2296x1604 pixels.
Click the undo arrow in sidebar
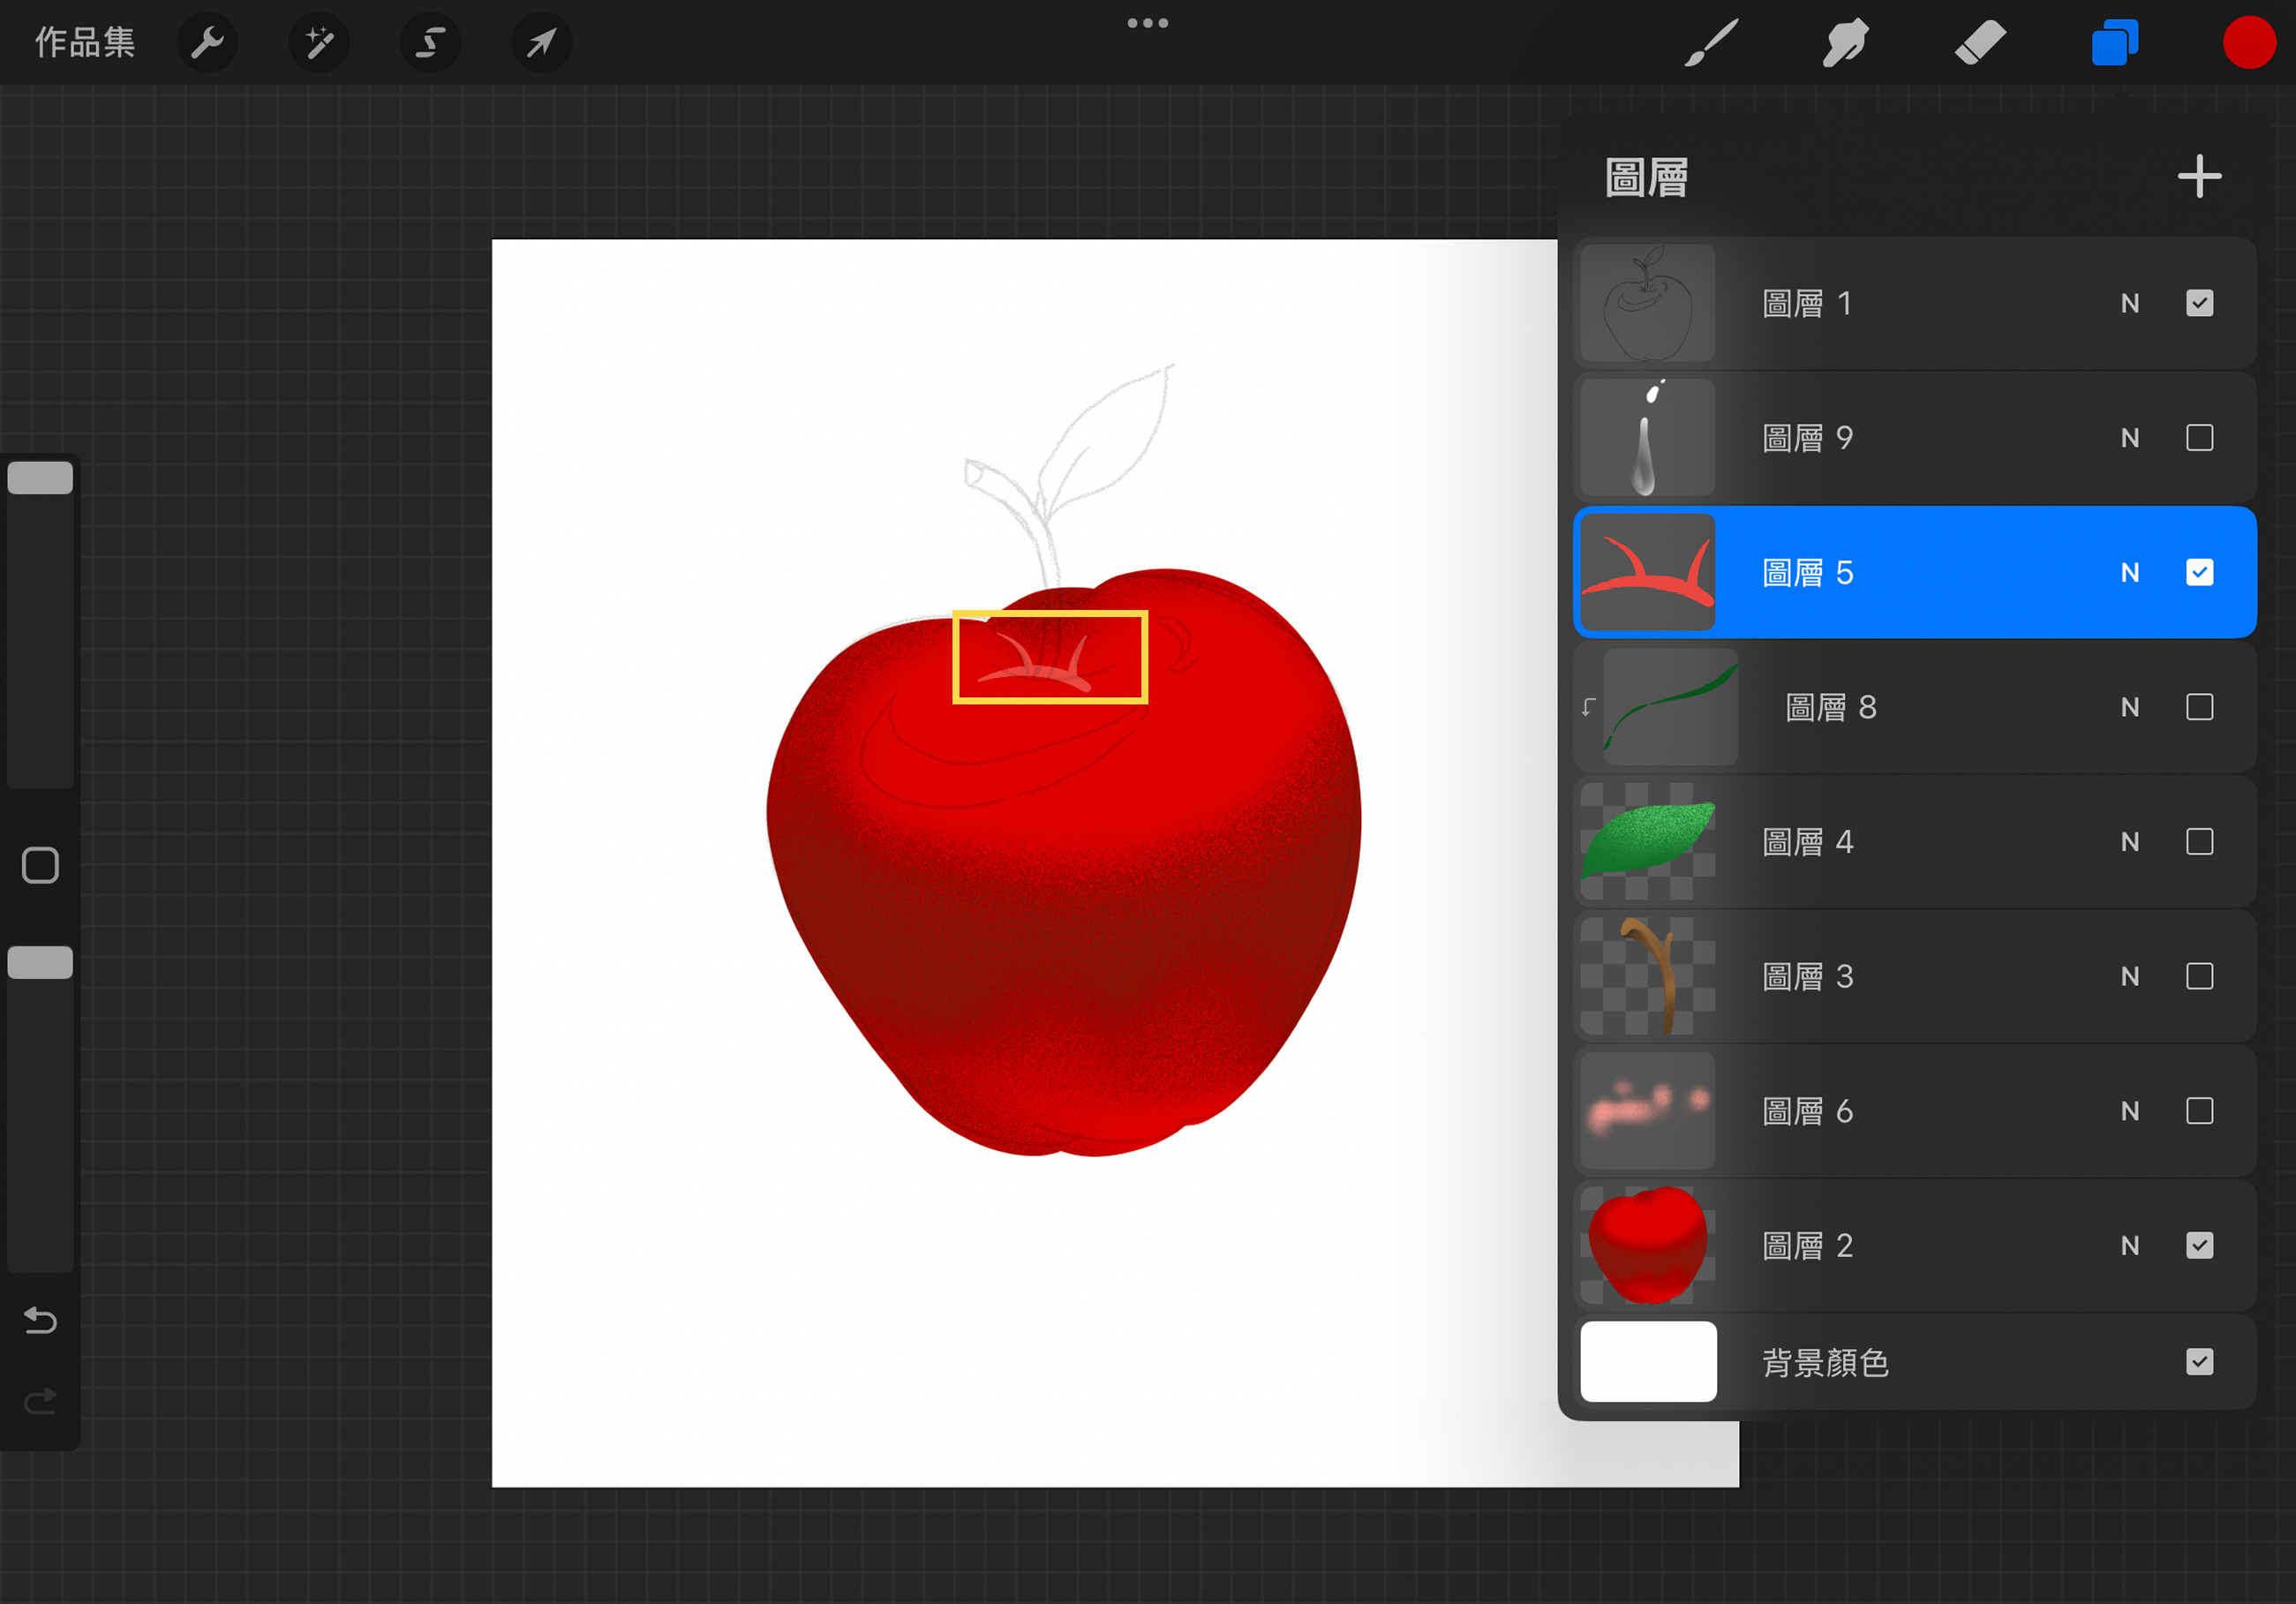pyautogui.click(x=40, y=1321)
